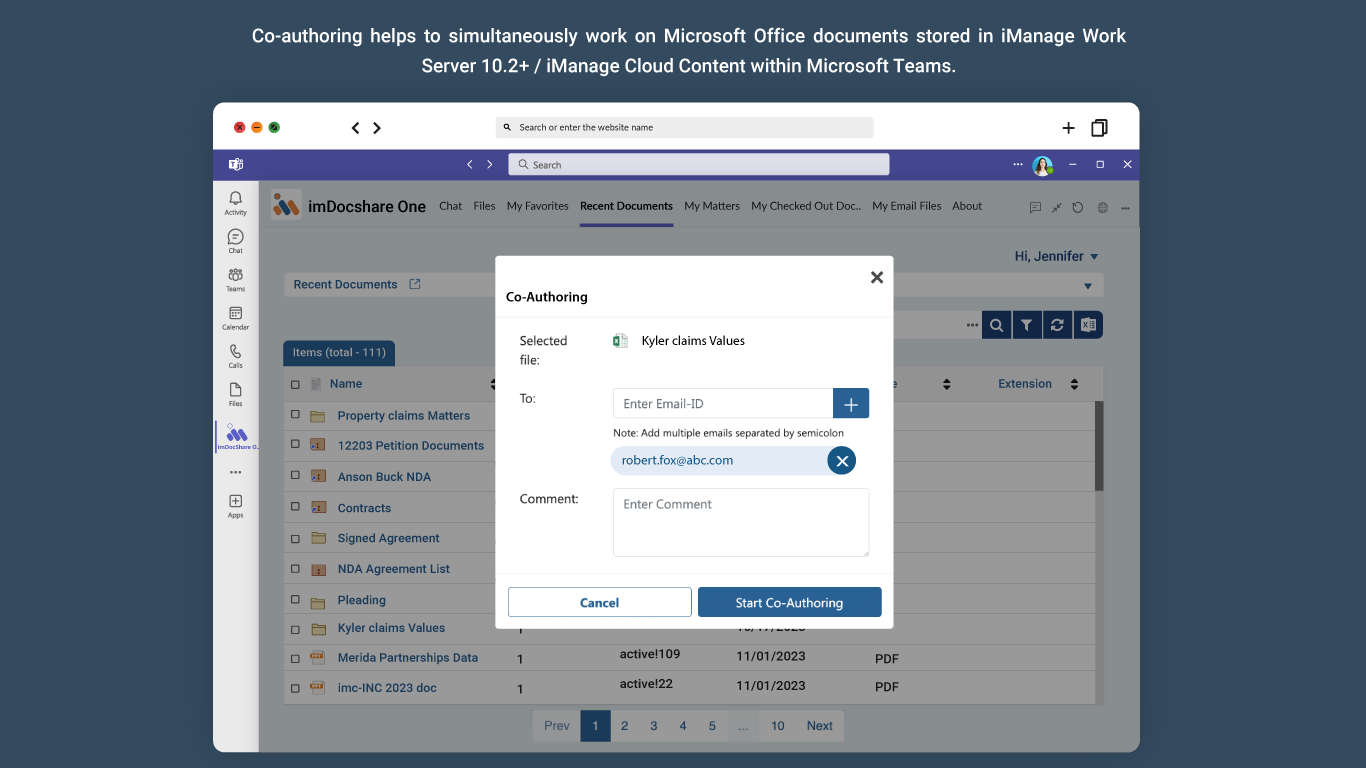Click browser back arrow
1366x768 pixels.
coord(355,128)
